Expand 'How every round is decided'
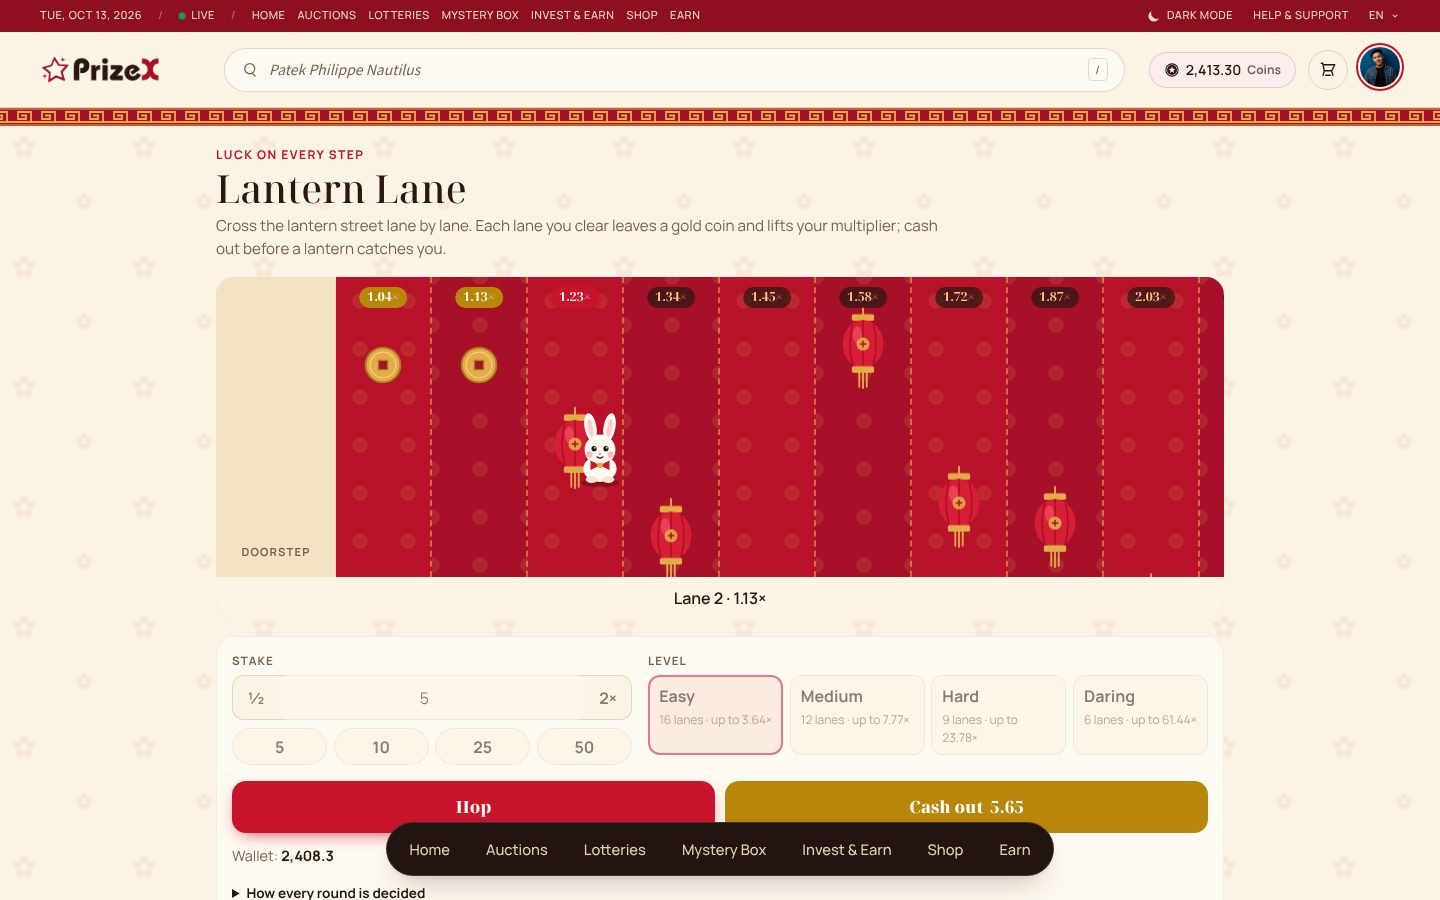This screenshot has width=1440, height=900. (x=329, y=892)
